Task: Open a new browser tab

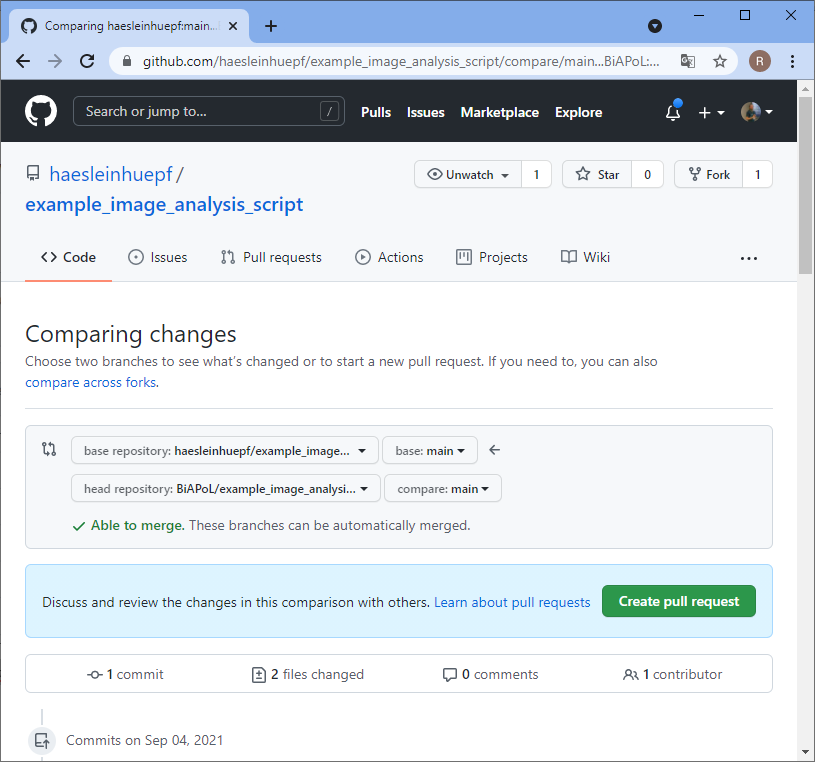Action: point(271,26)
